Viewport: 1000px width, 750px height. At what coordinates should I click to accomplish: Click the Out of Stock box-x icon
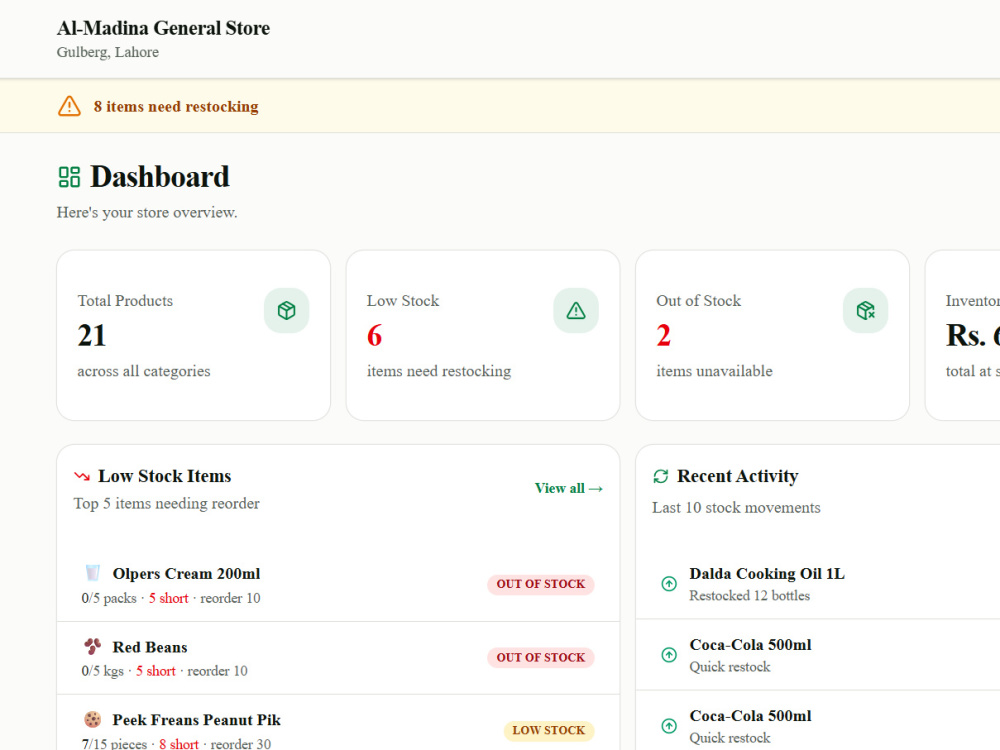tap(865, 311)
